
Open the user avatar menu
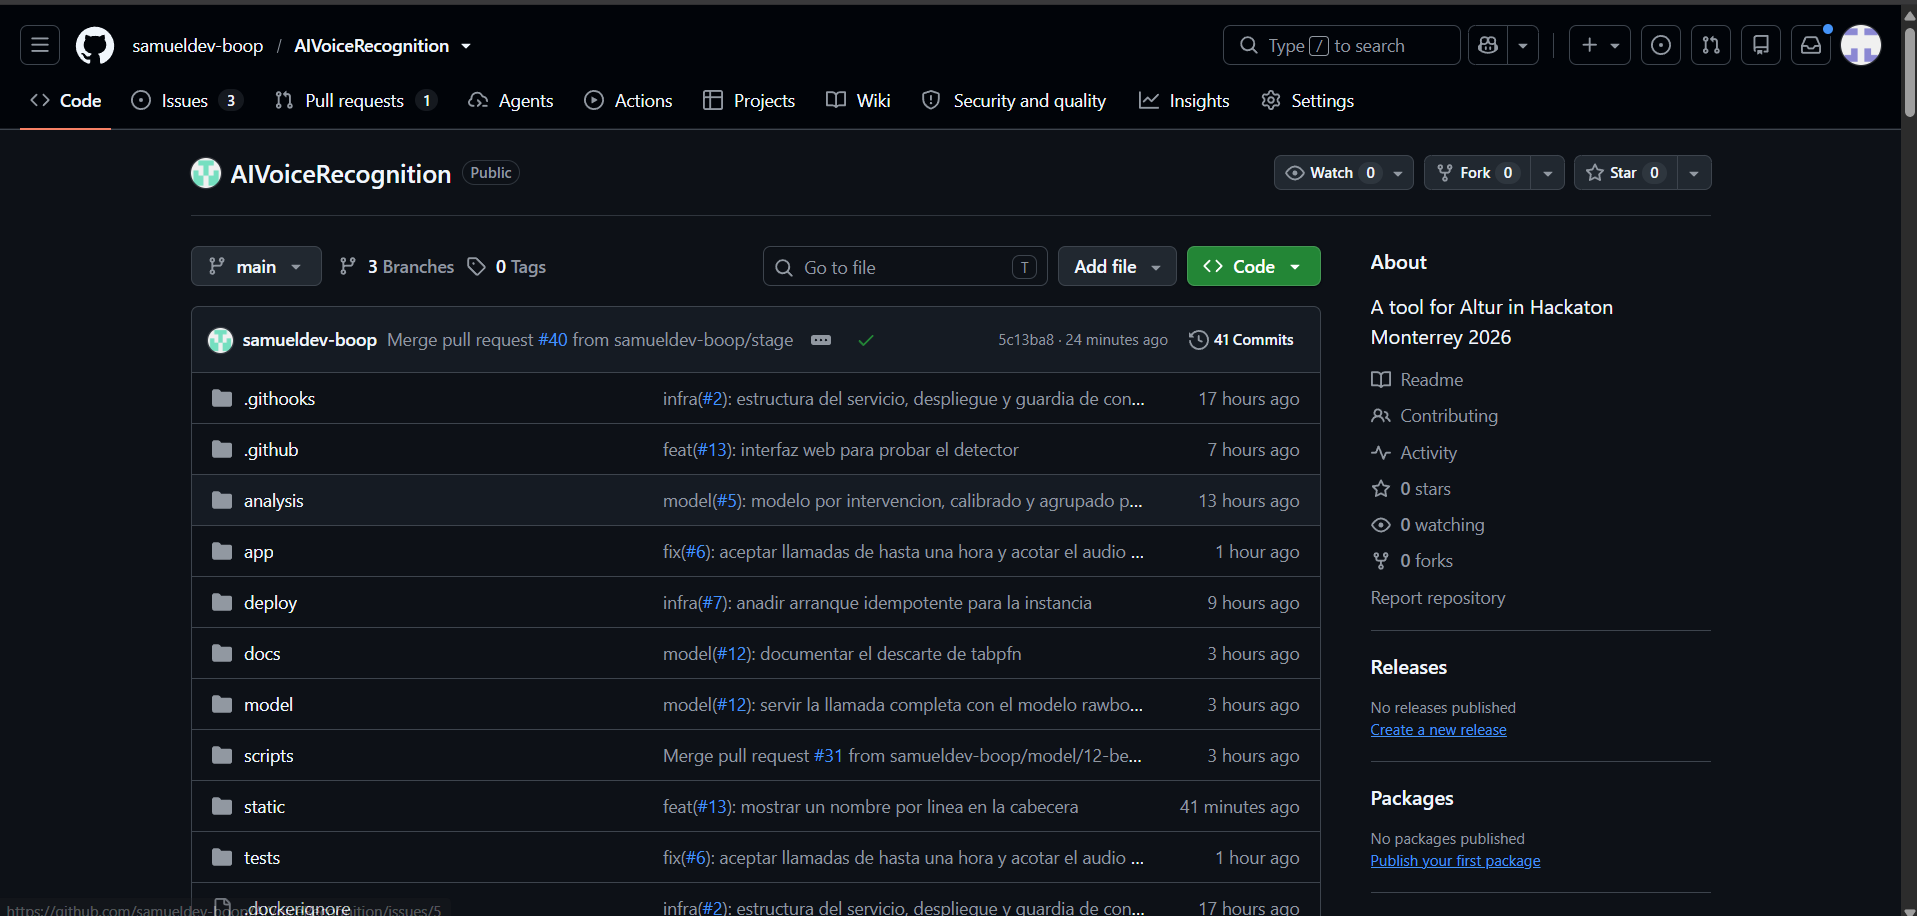1861,45
